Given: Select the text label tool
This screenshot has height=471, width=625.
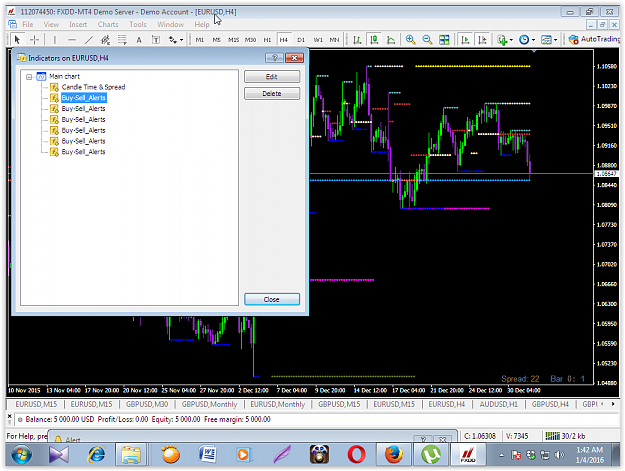Looking at the screenshot, I should tap(156, 39).
